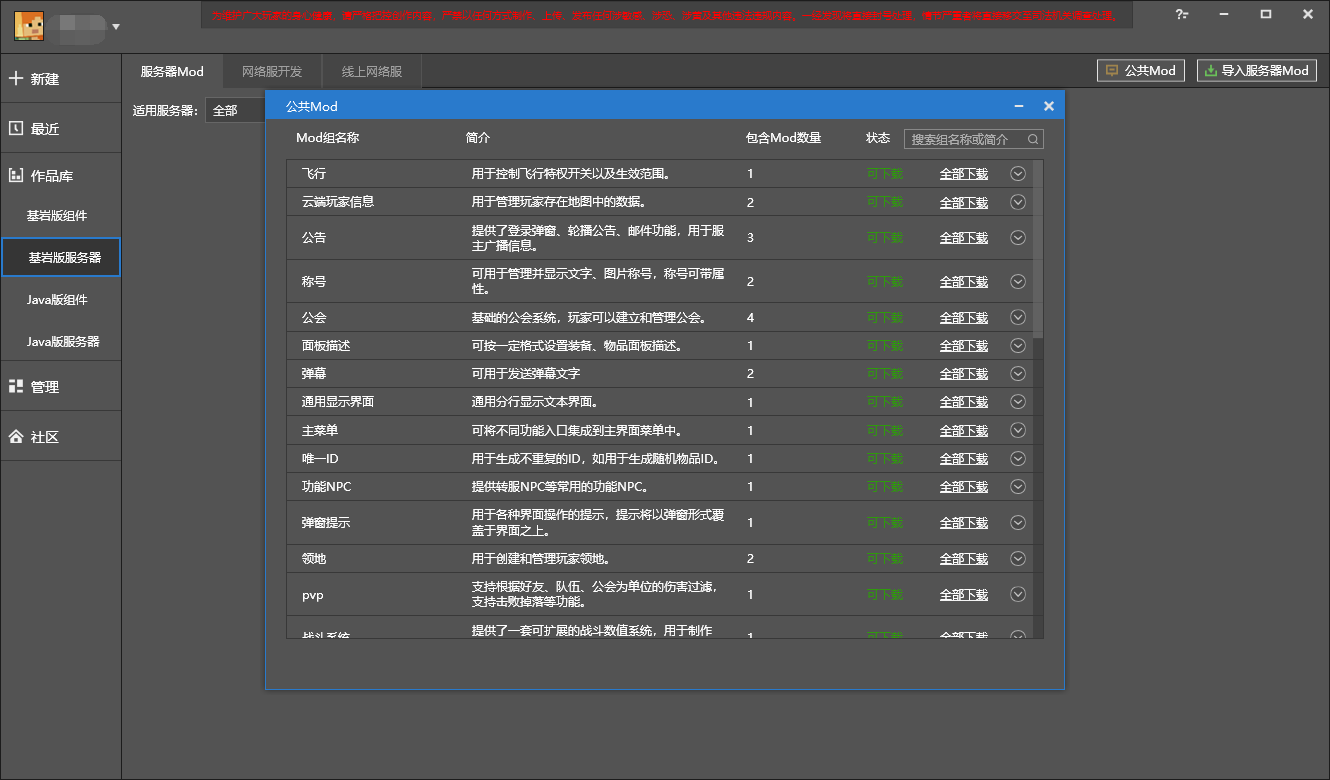This screenshot has height=780, width=1330.
Task: Expand the 公会 mod group details
Action: (x=1018, y=317)
